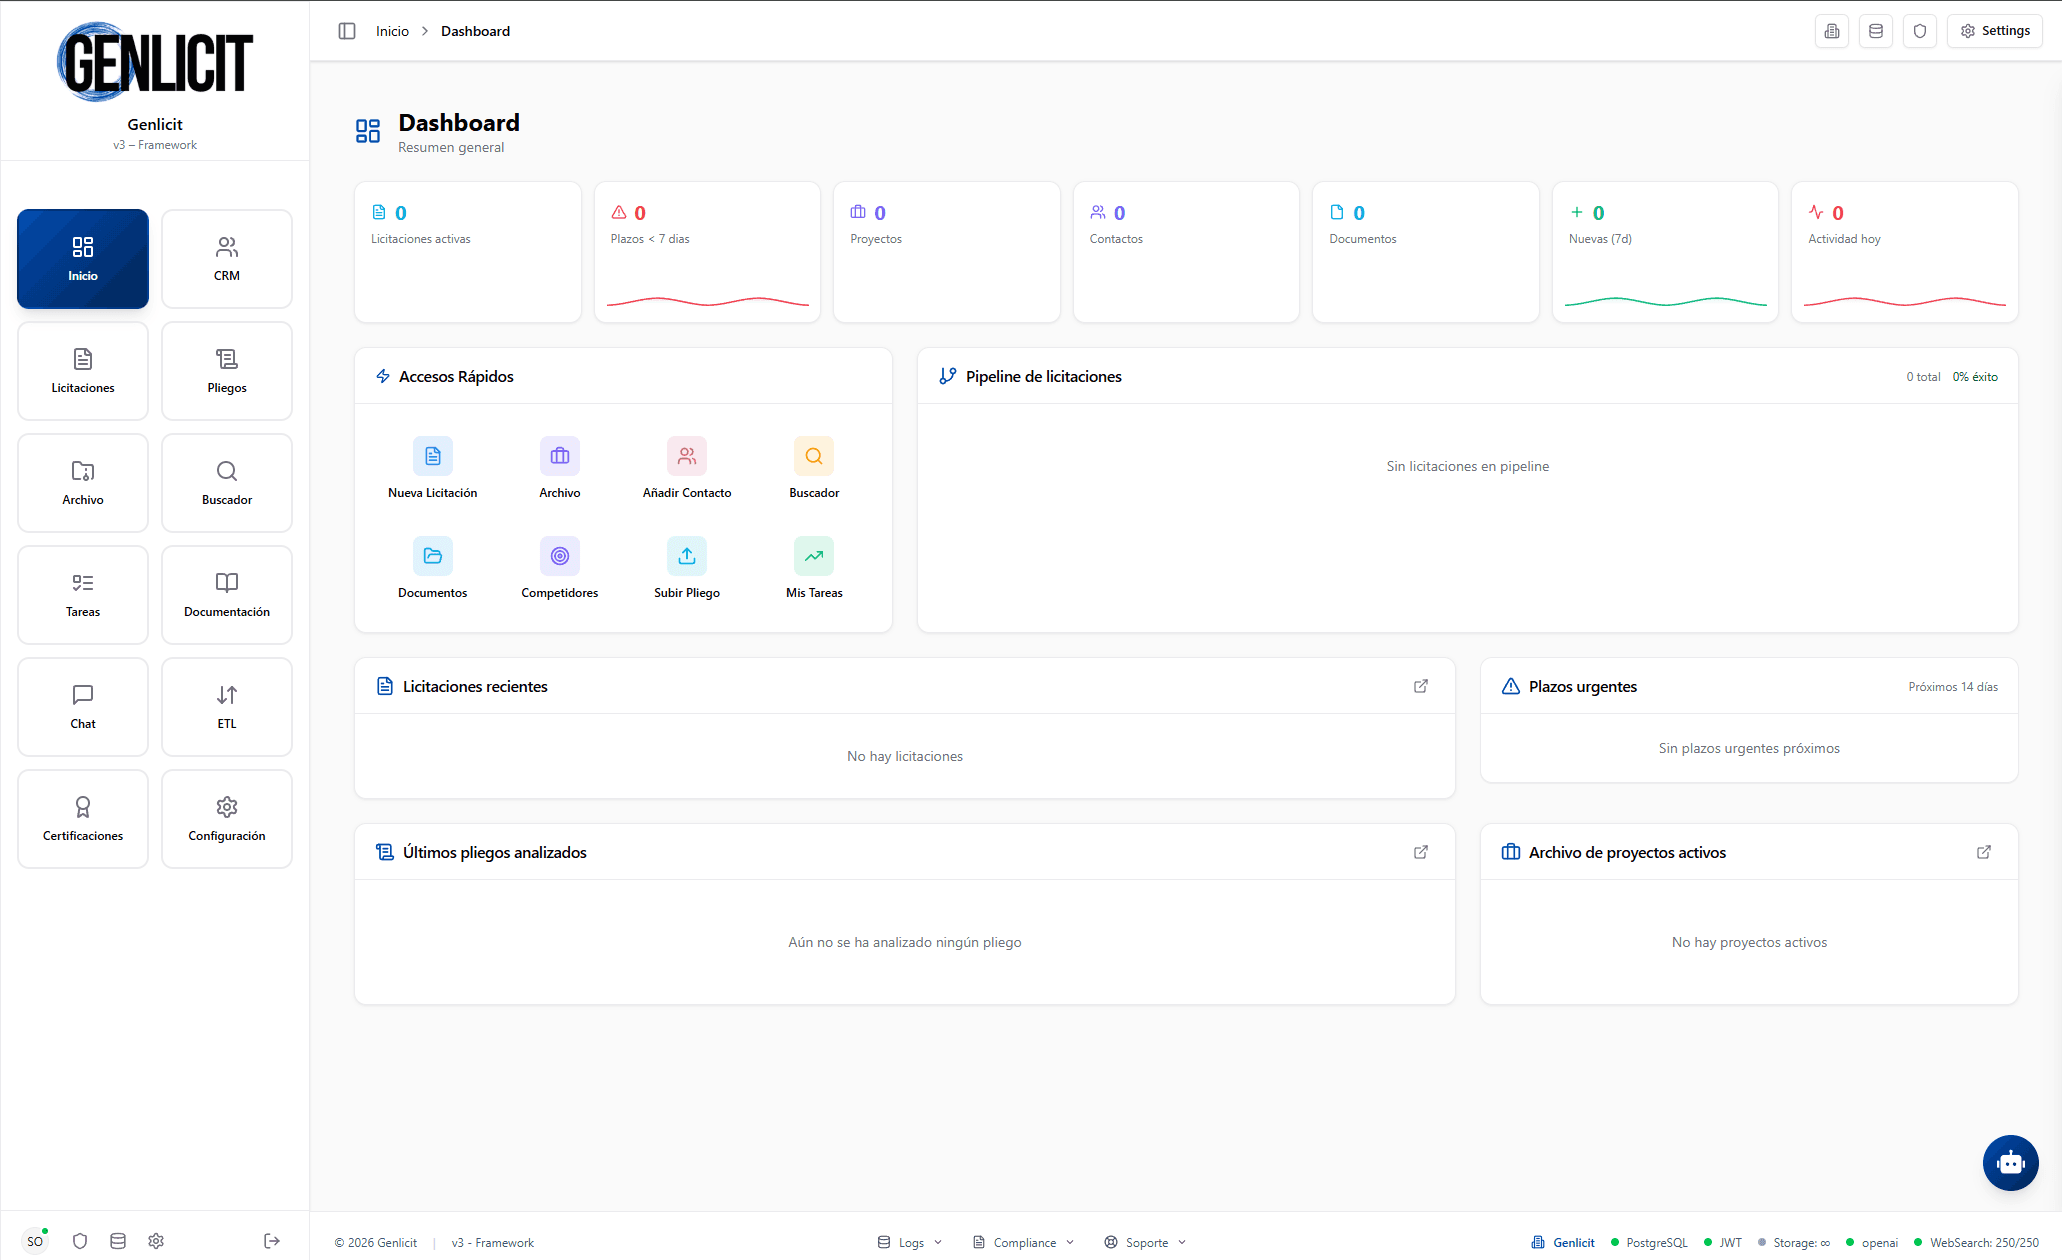Click the Storage status indicator
This screenshot has width=2062, height=1260.
[1794, 1242]
